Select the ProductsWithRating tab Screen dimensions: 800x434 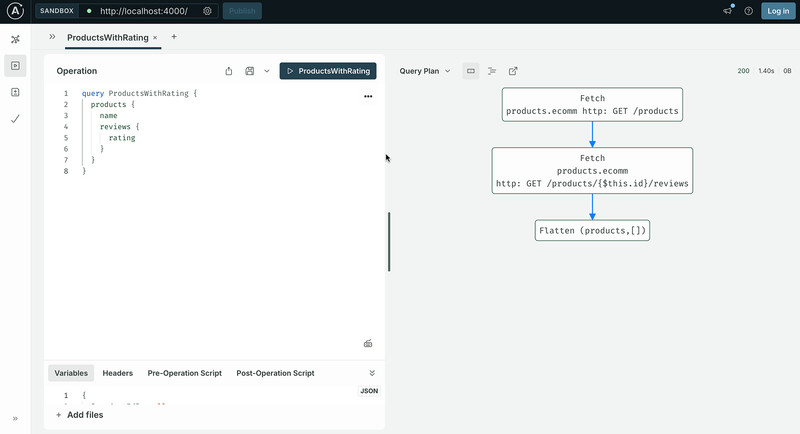click(x=108, y=37)
